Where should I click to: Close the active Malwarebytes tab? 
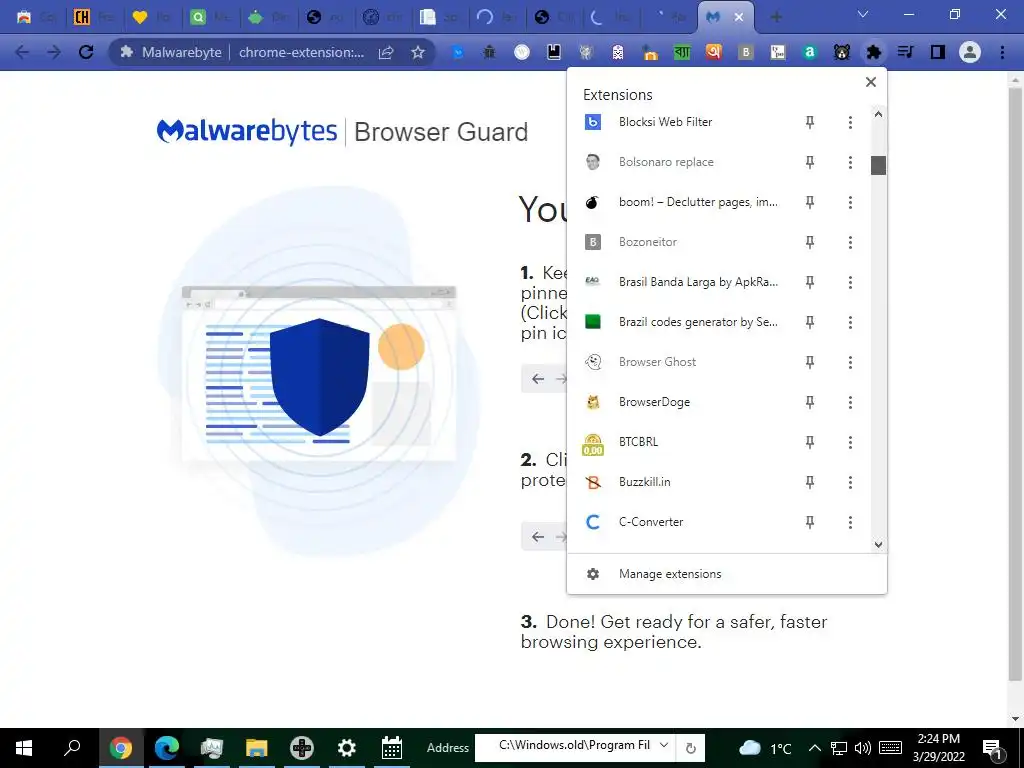pyautogui.click(x=739, y=17)
